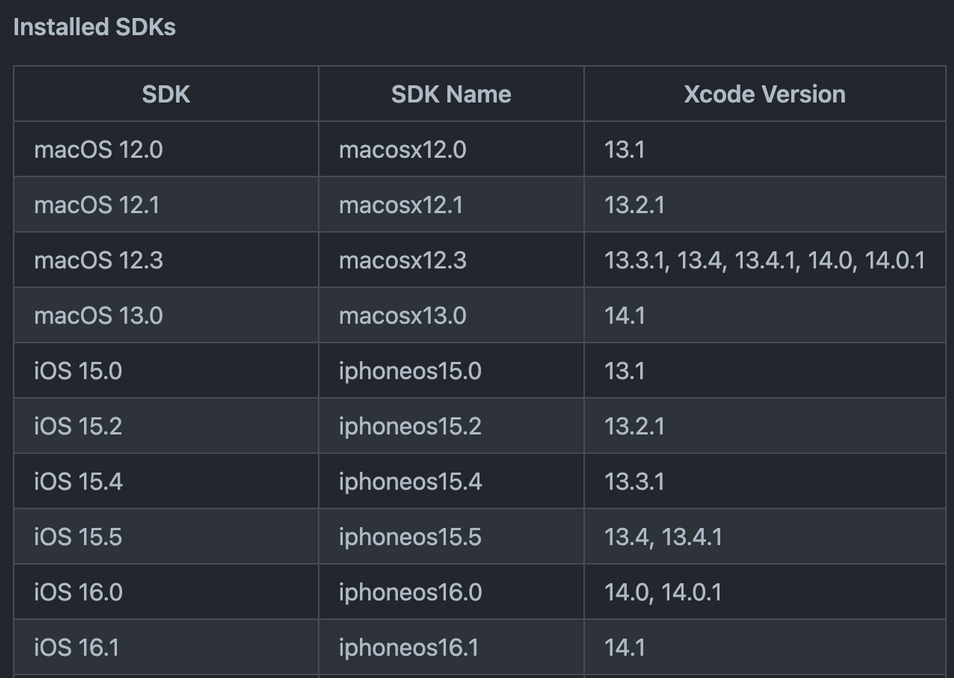Screen dimensions: 954x682
Task: Click the 'SDK Name' column header
Action: click(x=451, y=94)
